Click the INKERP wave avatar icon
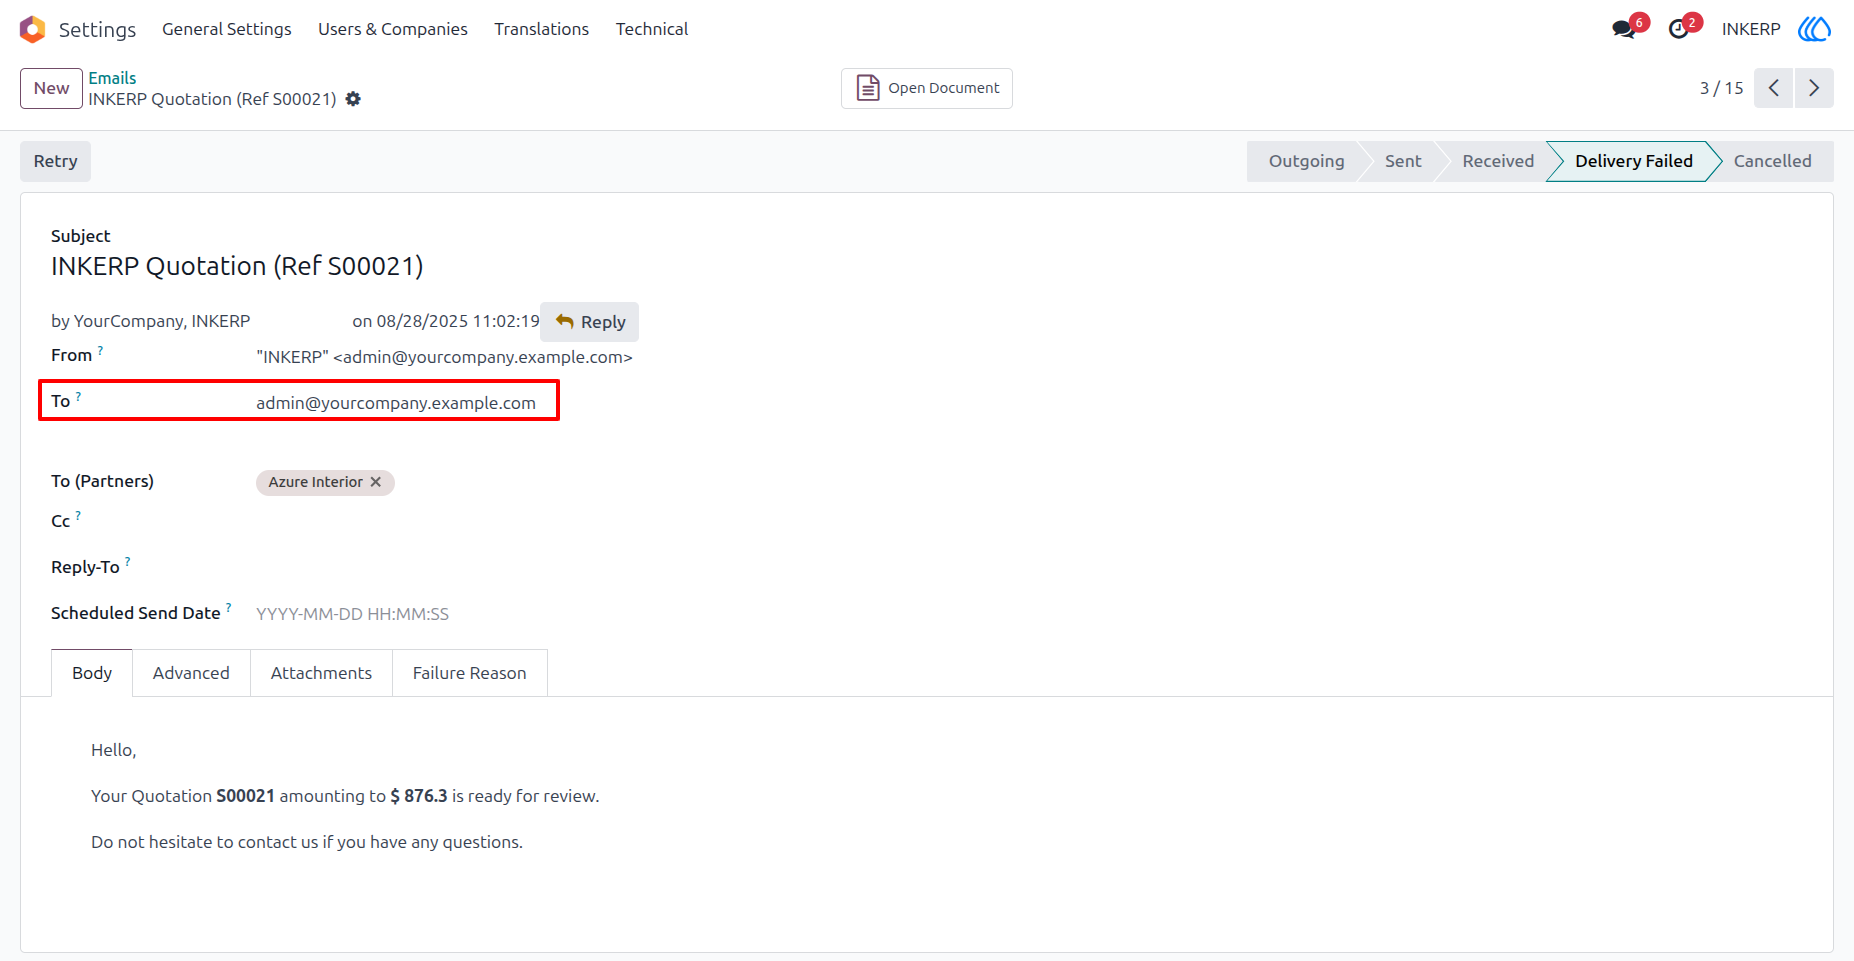 click(x=1814, y=29)
